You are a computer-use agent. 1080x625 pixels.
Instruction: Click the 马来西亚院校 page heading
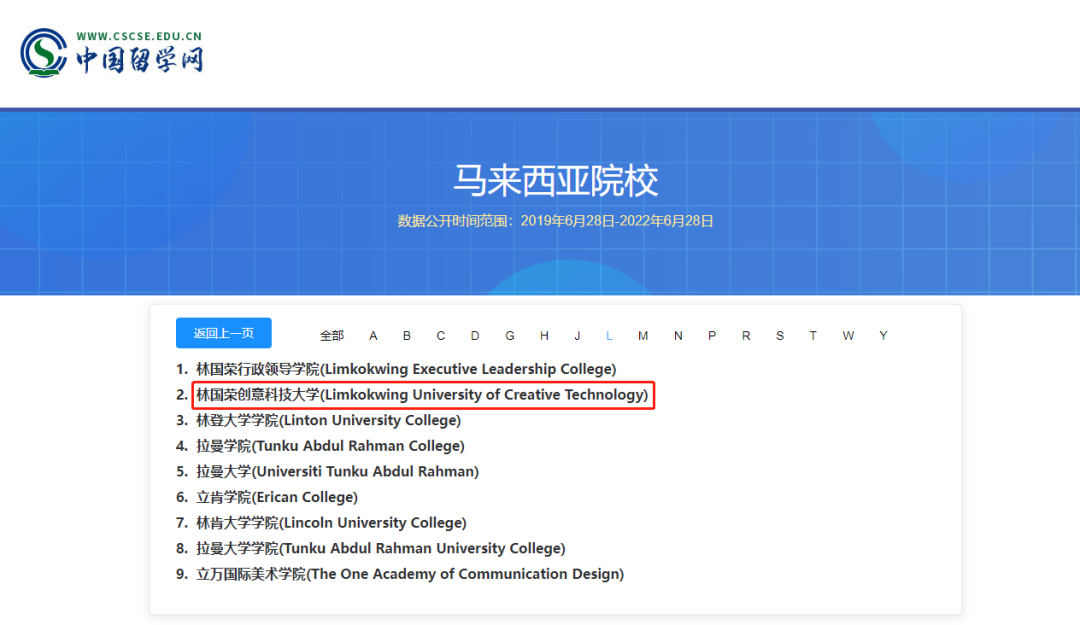tap(555, 181)
